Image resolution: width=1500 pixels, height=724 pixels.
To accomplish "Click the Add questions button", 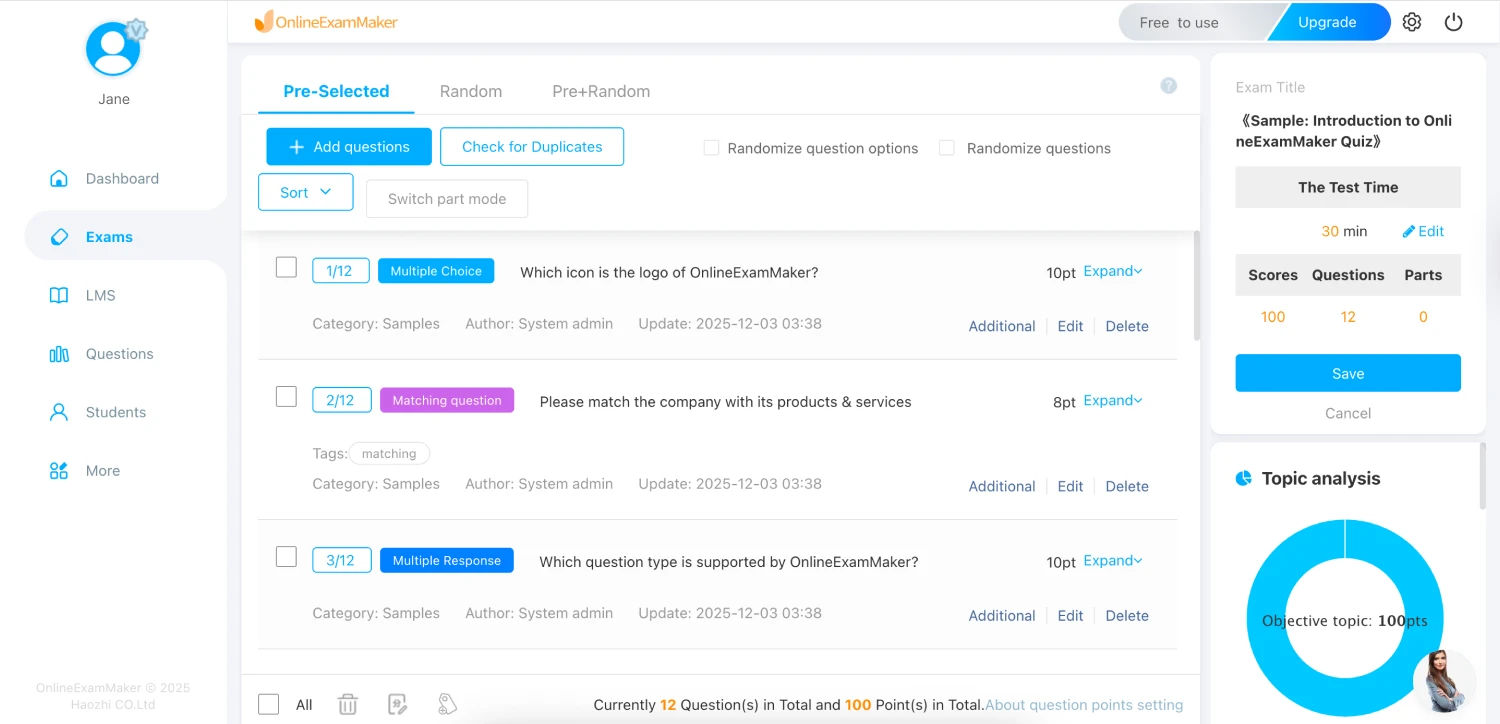I will 349,147.
